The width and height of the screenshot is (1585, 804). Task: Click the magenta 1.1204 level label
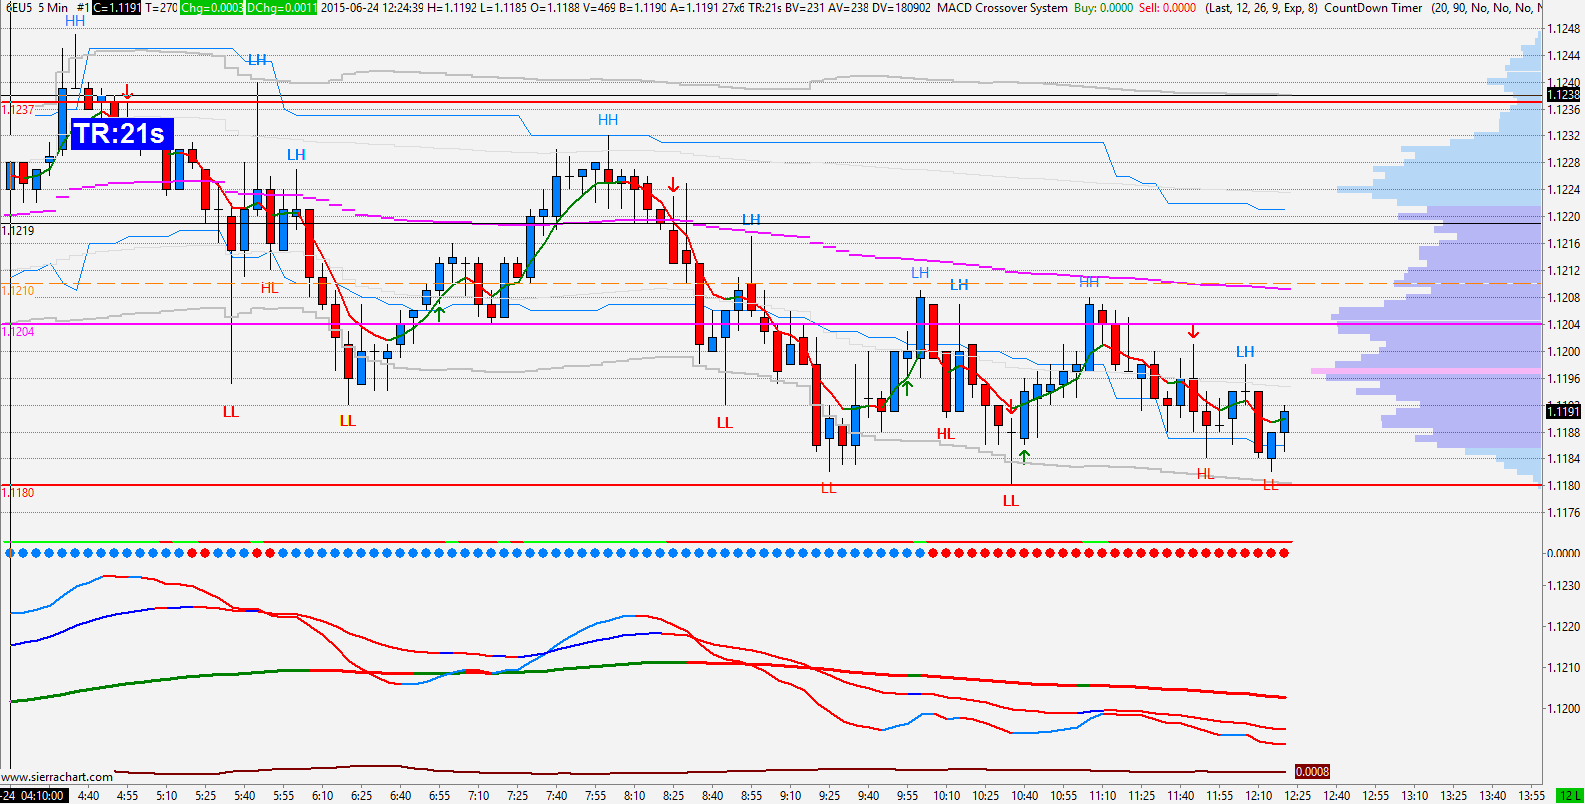(x=18, y=332)
